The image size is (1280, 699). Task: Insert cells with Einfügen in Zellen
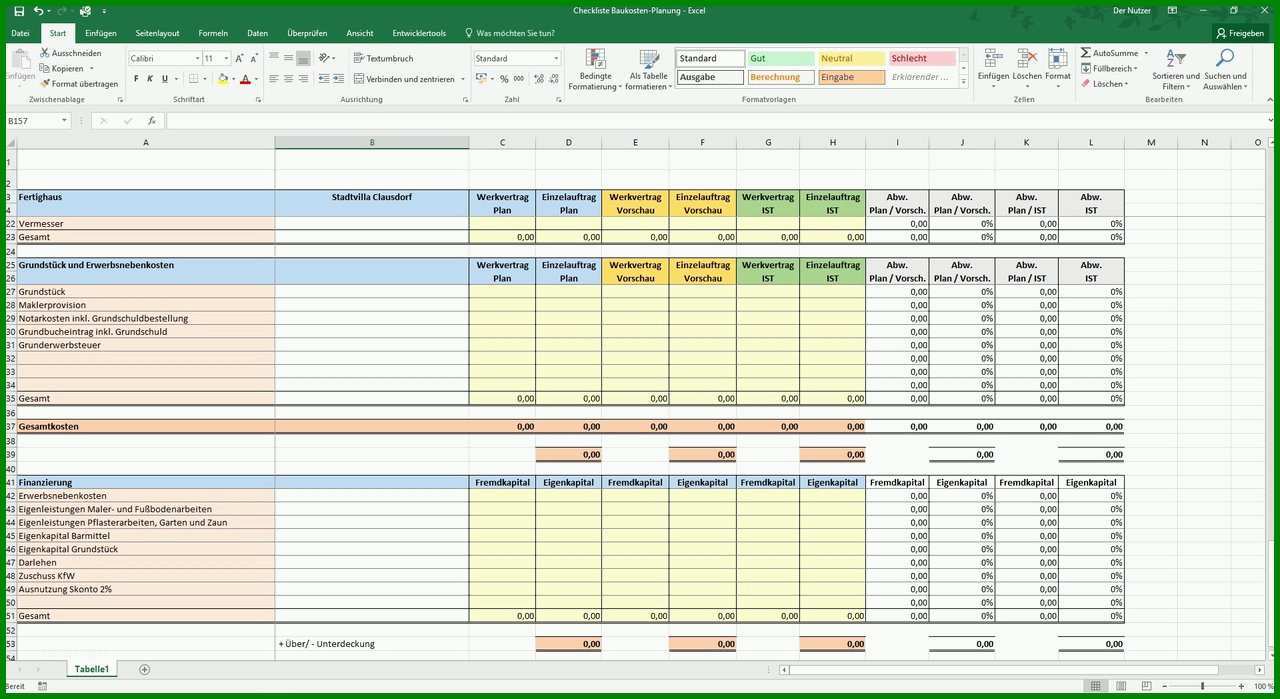point(993,70)
